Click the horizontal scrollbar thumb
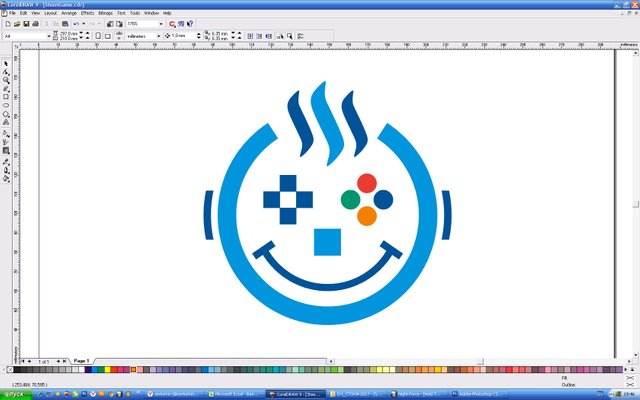The height and width of the screenshot is (400, 640). point(480,361)
